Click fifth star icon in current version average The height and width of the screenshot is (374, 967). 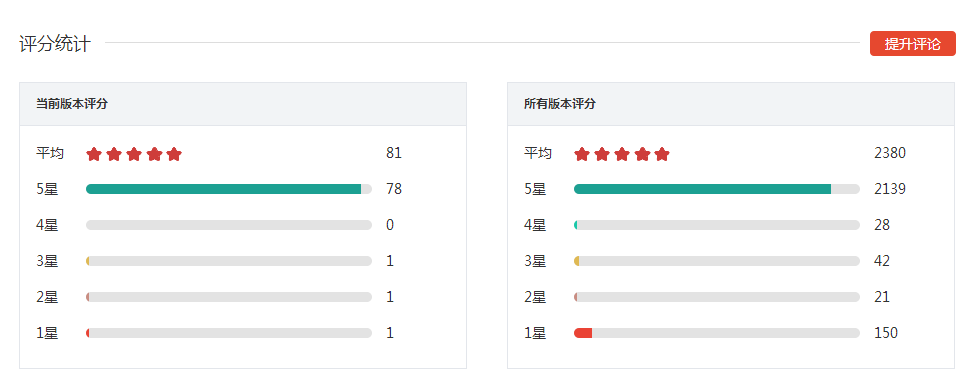(174, 154)
